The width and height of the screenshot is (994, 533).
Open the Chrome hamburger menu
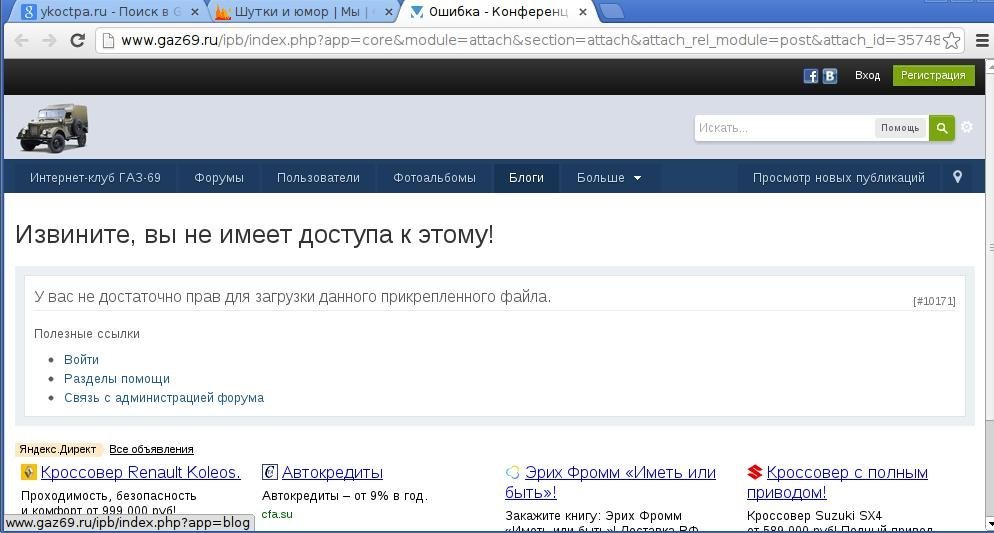(x=981, y=41)
